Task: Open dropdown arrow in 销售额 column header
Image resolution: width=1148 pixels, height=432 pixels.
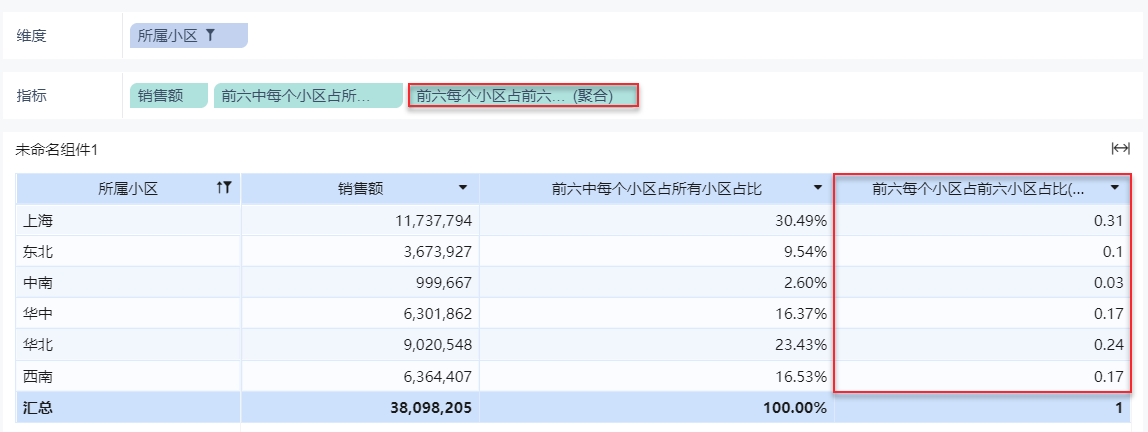Action: tap(463, 188)
